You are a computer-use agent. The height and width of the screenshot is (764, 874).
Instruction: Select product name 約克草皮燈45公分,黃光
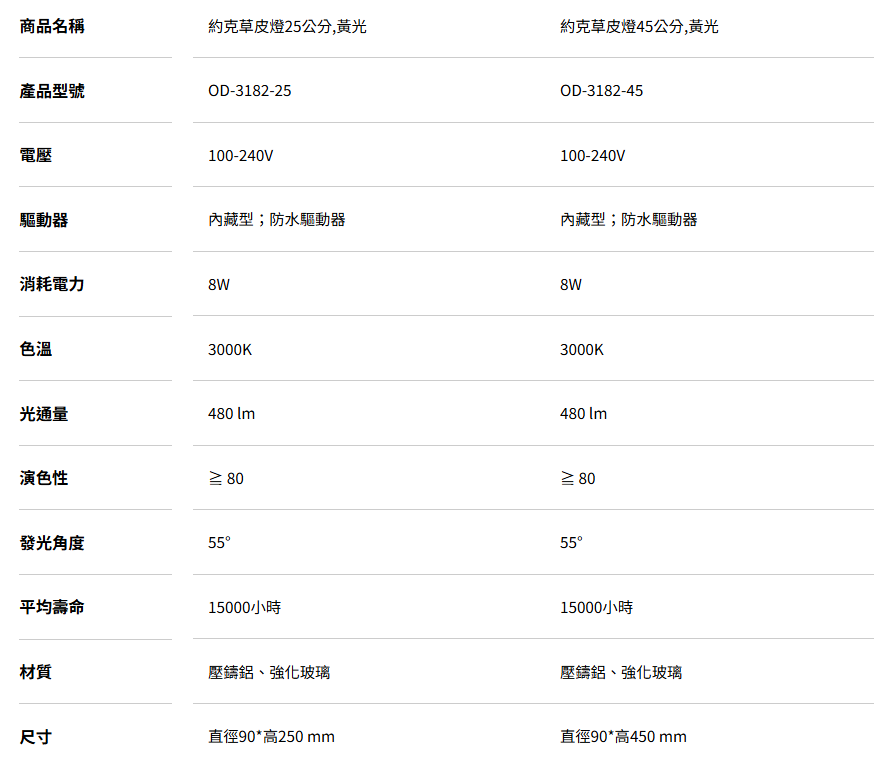(639, 27)
